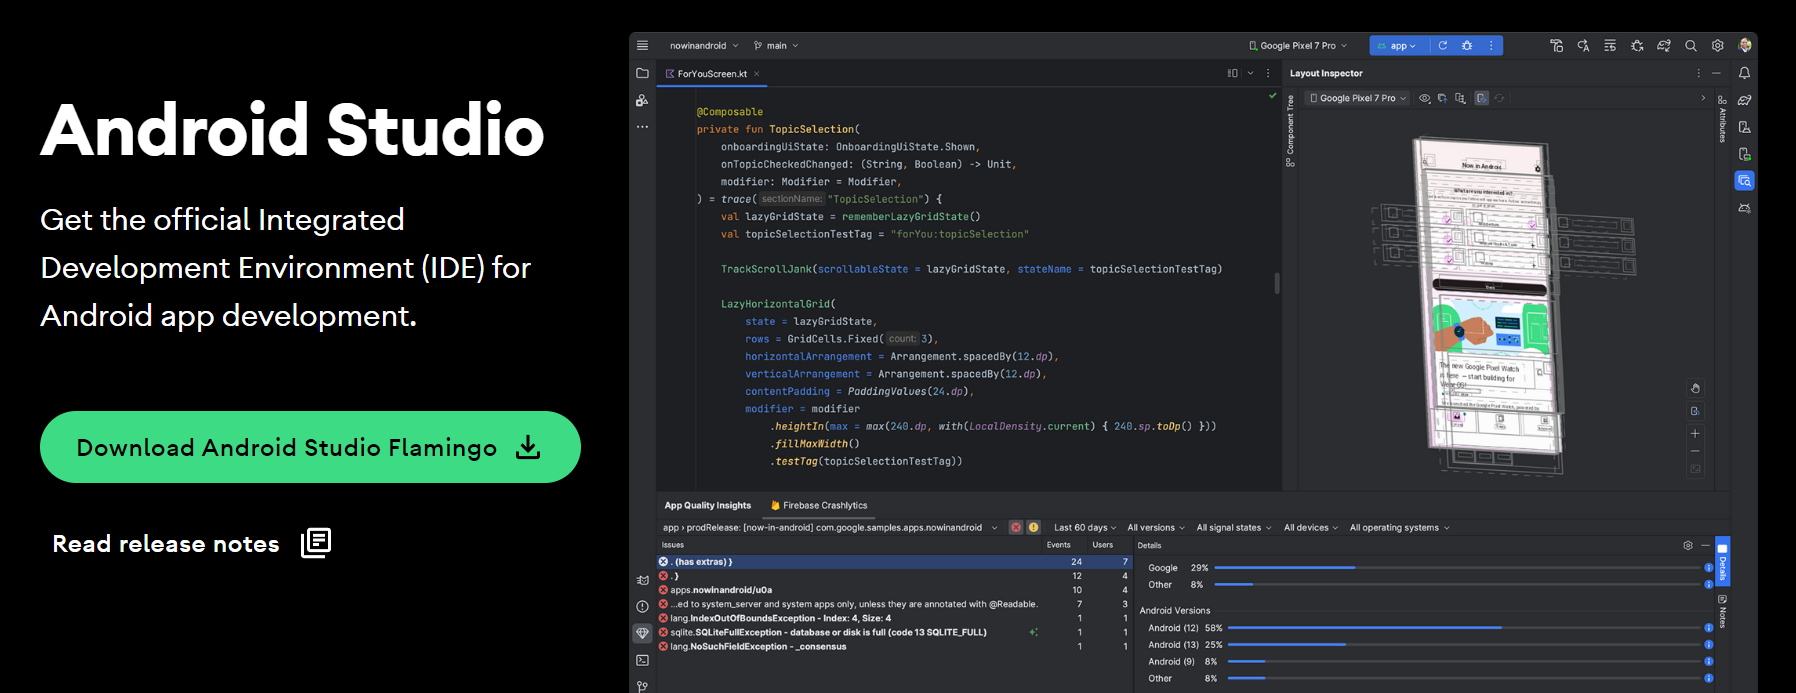Select the Firebase Crashlytics tab
The height and width of the screenshot is (693, 1796).
coord(819,505)
